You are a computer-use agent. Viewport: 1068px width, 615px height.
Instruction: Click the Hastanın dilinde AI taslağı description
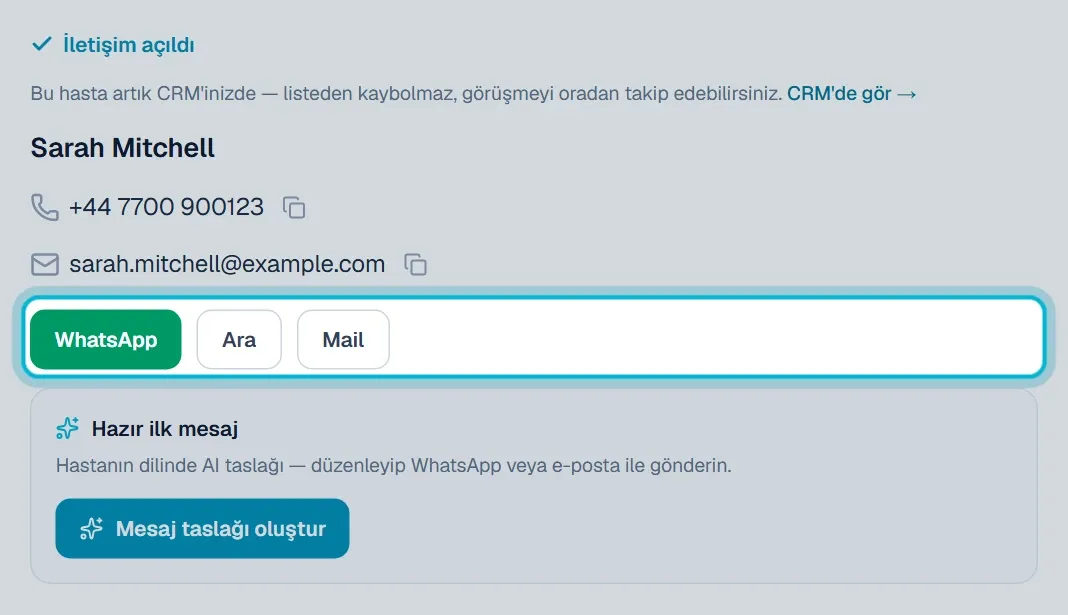(x=394, y=466)
